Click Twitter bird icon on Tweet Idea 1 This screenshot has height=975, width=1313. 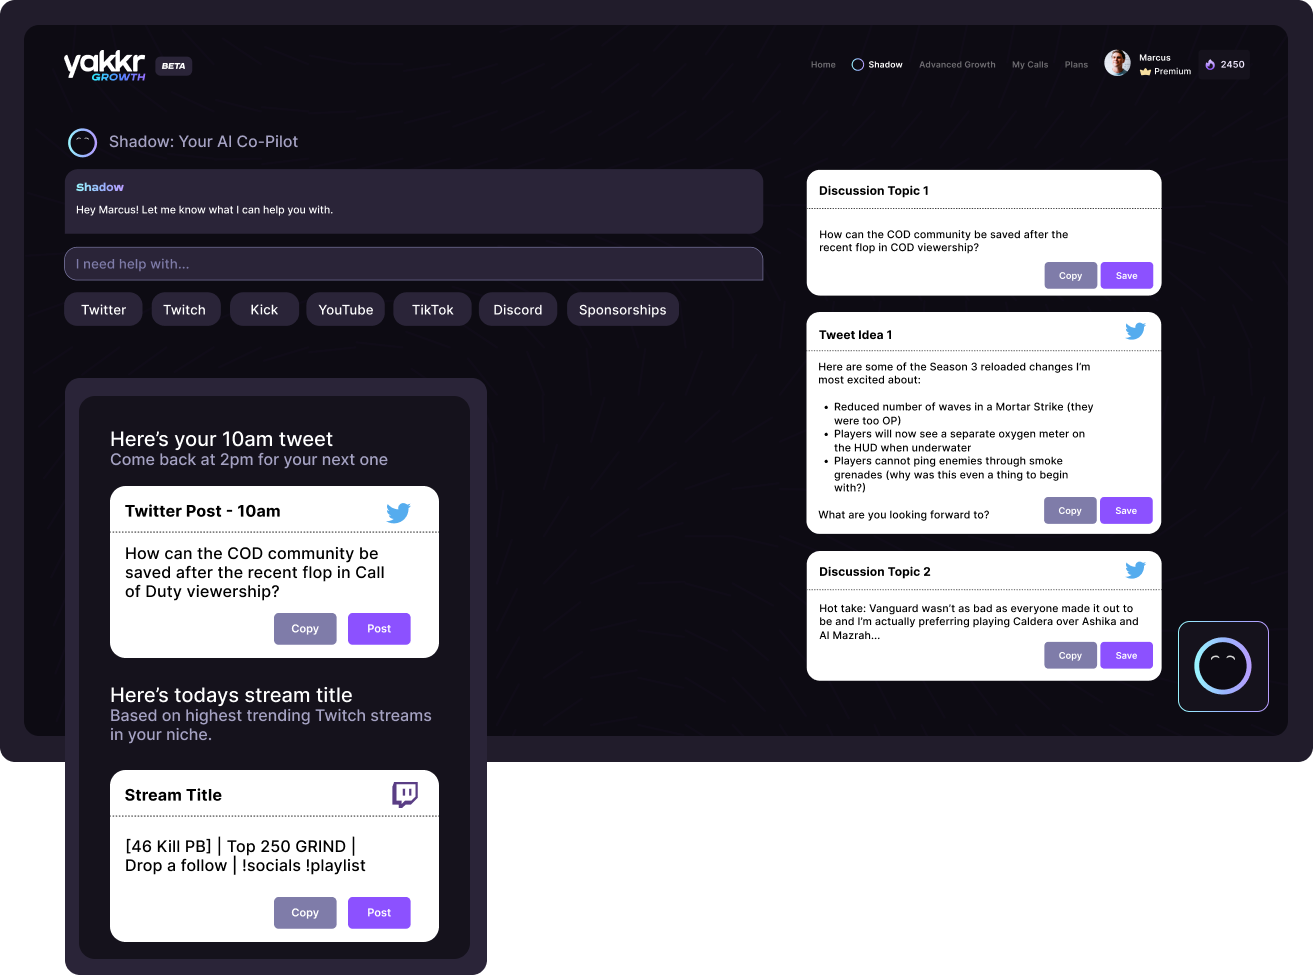pos(1135,331)
